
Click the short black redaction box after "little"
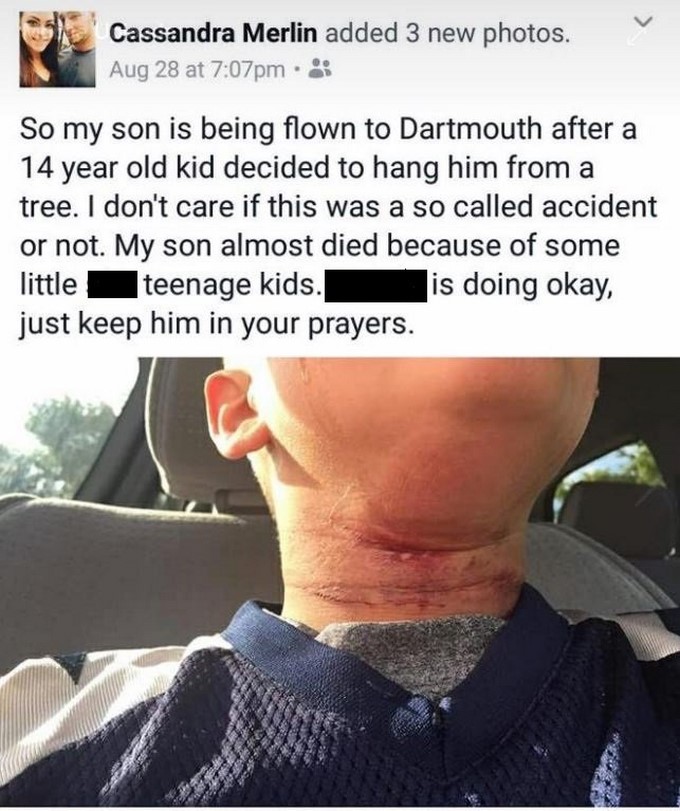tap(113, 285)
